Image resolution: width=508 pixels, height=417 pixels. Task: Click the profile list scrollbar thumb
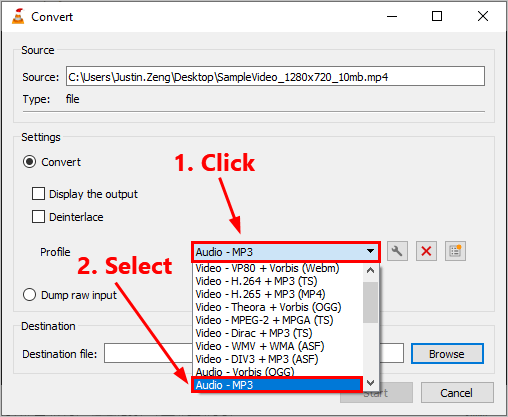[x=370, y=302]
